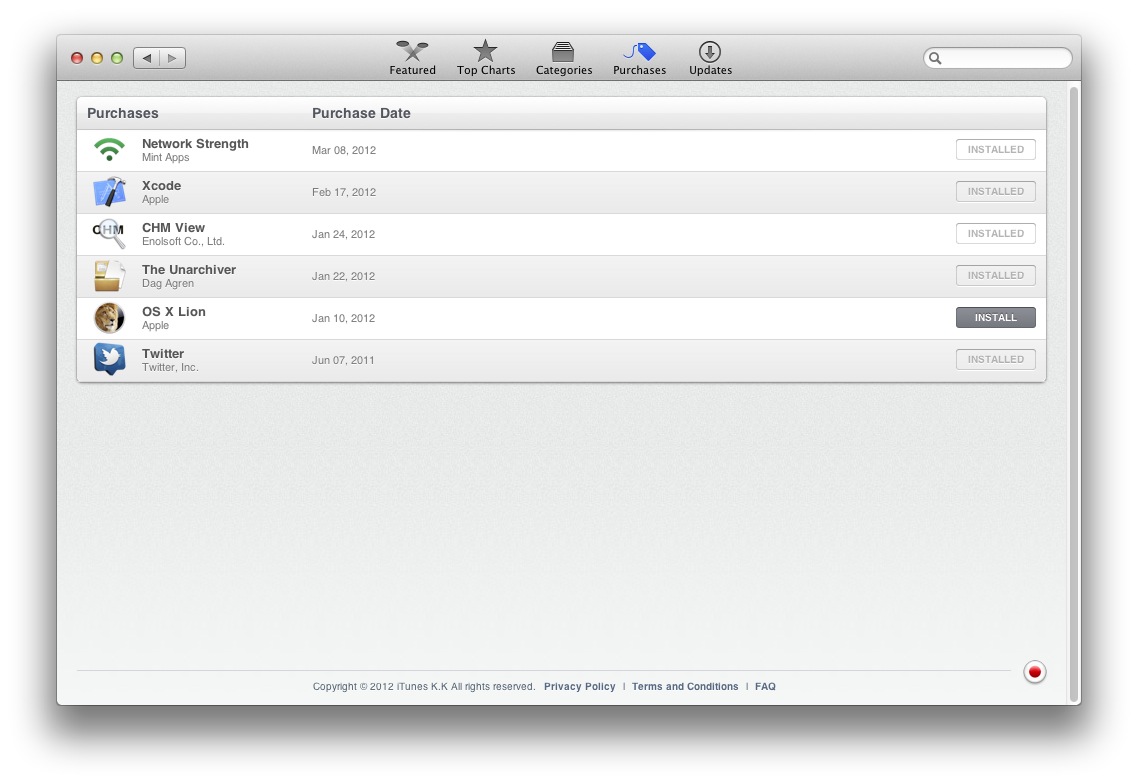The width and height of the screenshot is (1138, 784).
Task: Click the red record dot icon
Action: (x=1035, y=672)
